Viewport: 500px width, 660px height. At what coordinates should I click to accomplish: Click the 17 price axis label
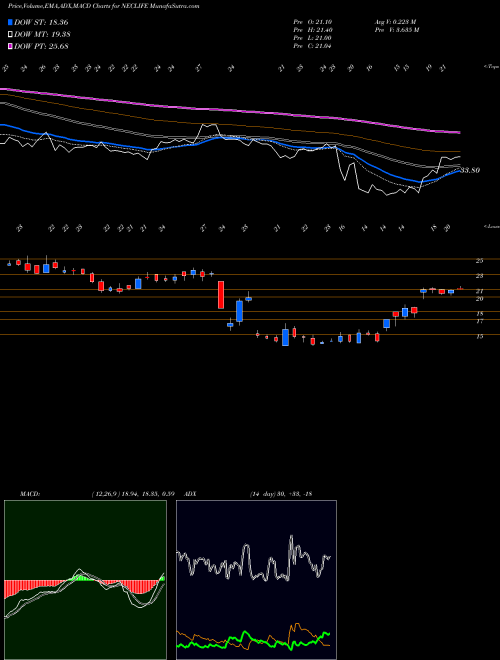click(x=479, y=322)
